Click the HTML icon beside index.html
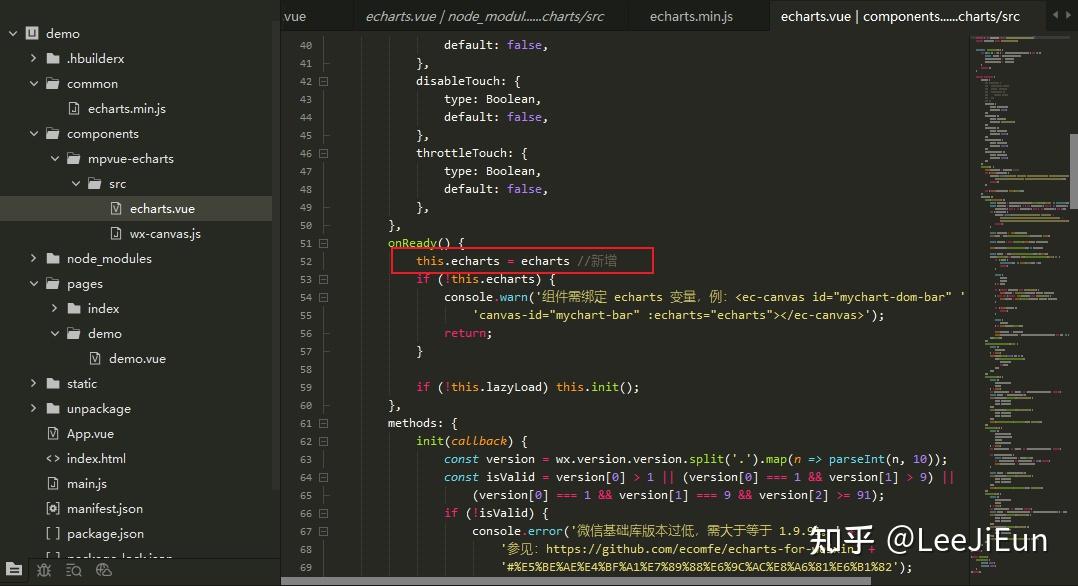 [x=52, y=458]
